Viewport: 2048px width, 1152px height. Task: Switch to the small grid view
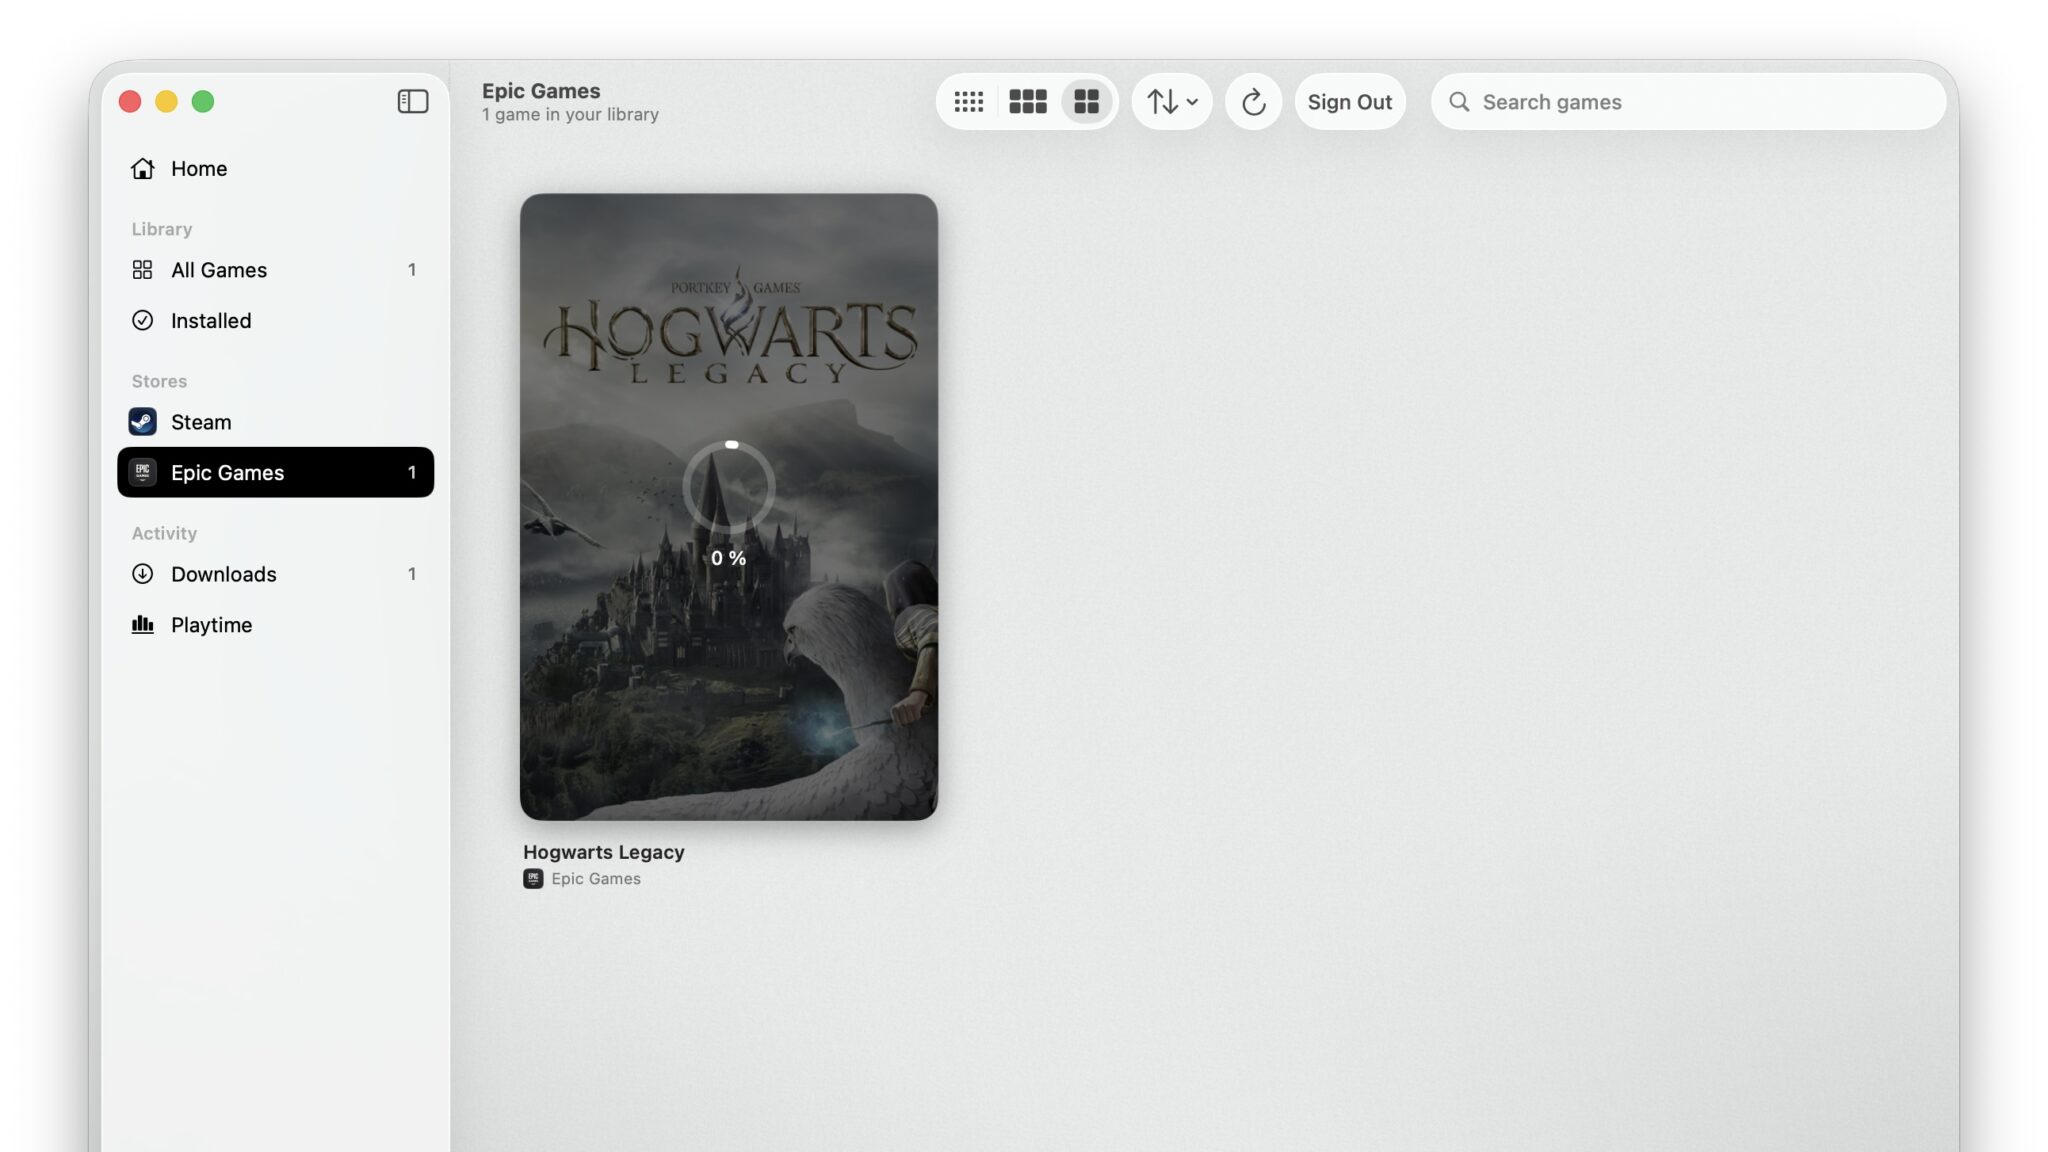tap(968, 102)
